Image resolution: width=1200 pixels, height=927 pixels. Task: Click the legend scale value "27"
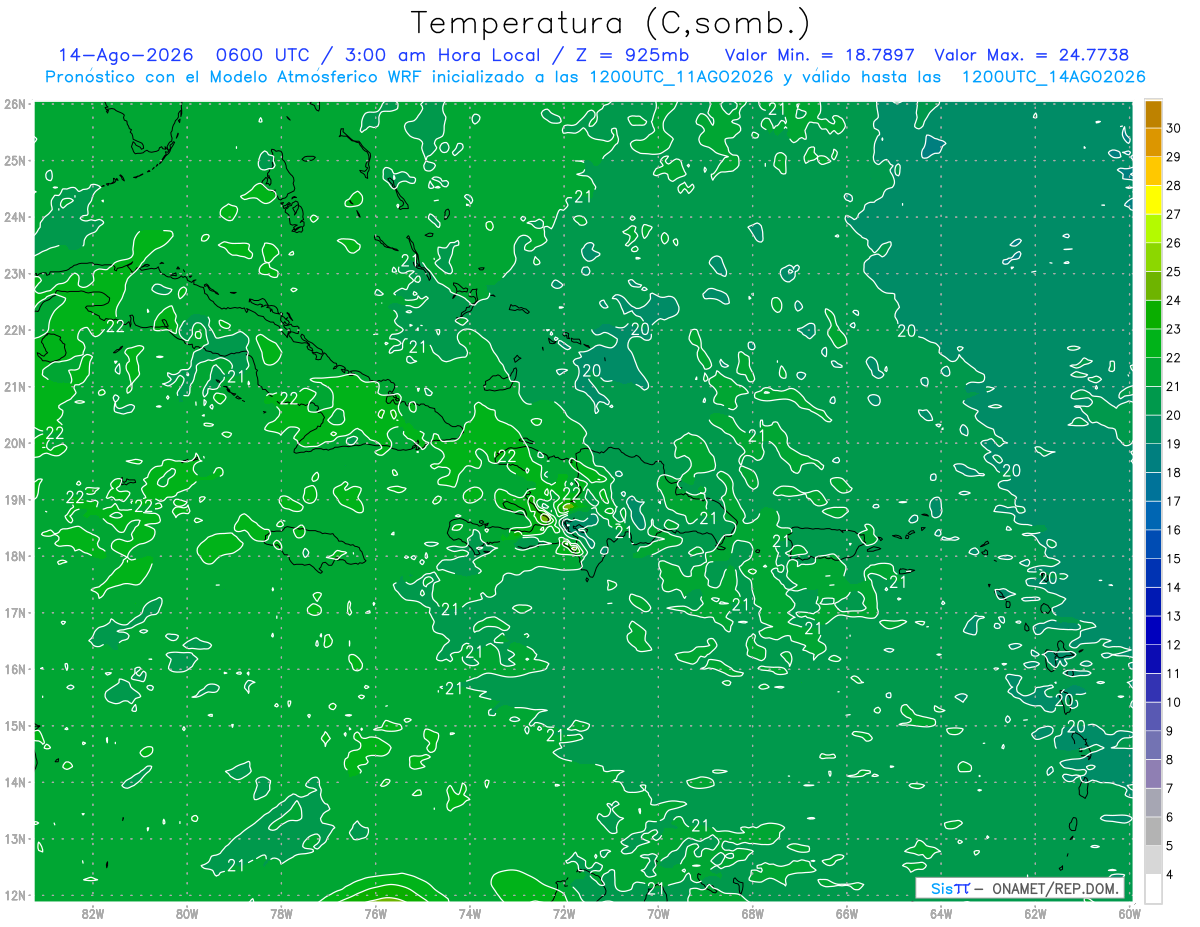1173,214
